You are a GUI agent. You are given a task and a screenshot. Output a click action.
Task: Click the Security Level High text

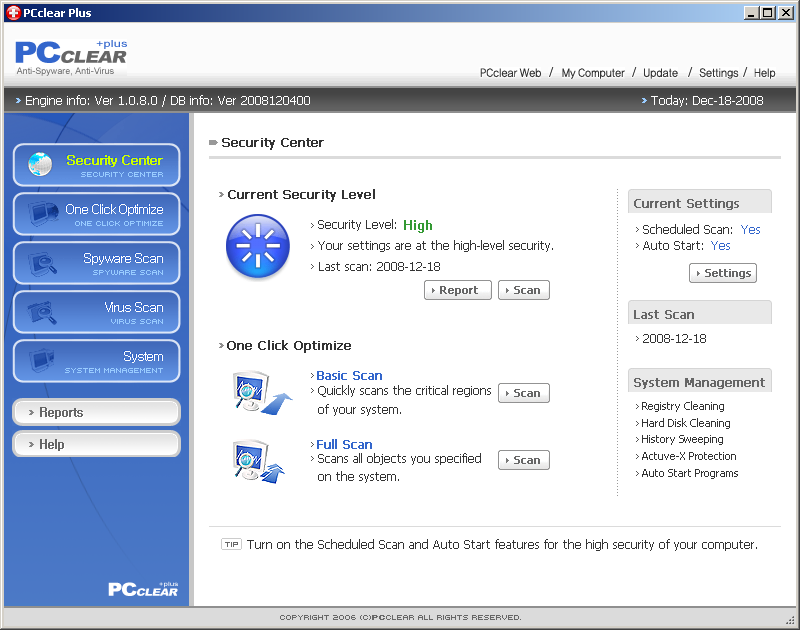[x=417, y=225]
